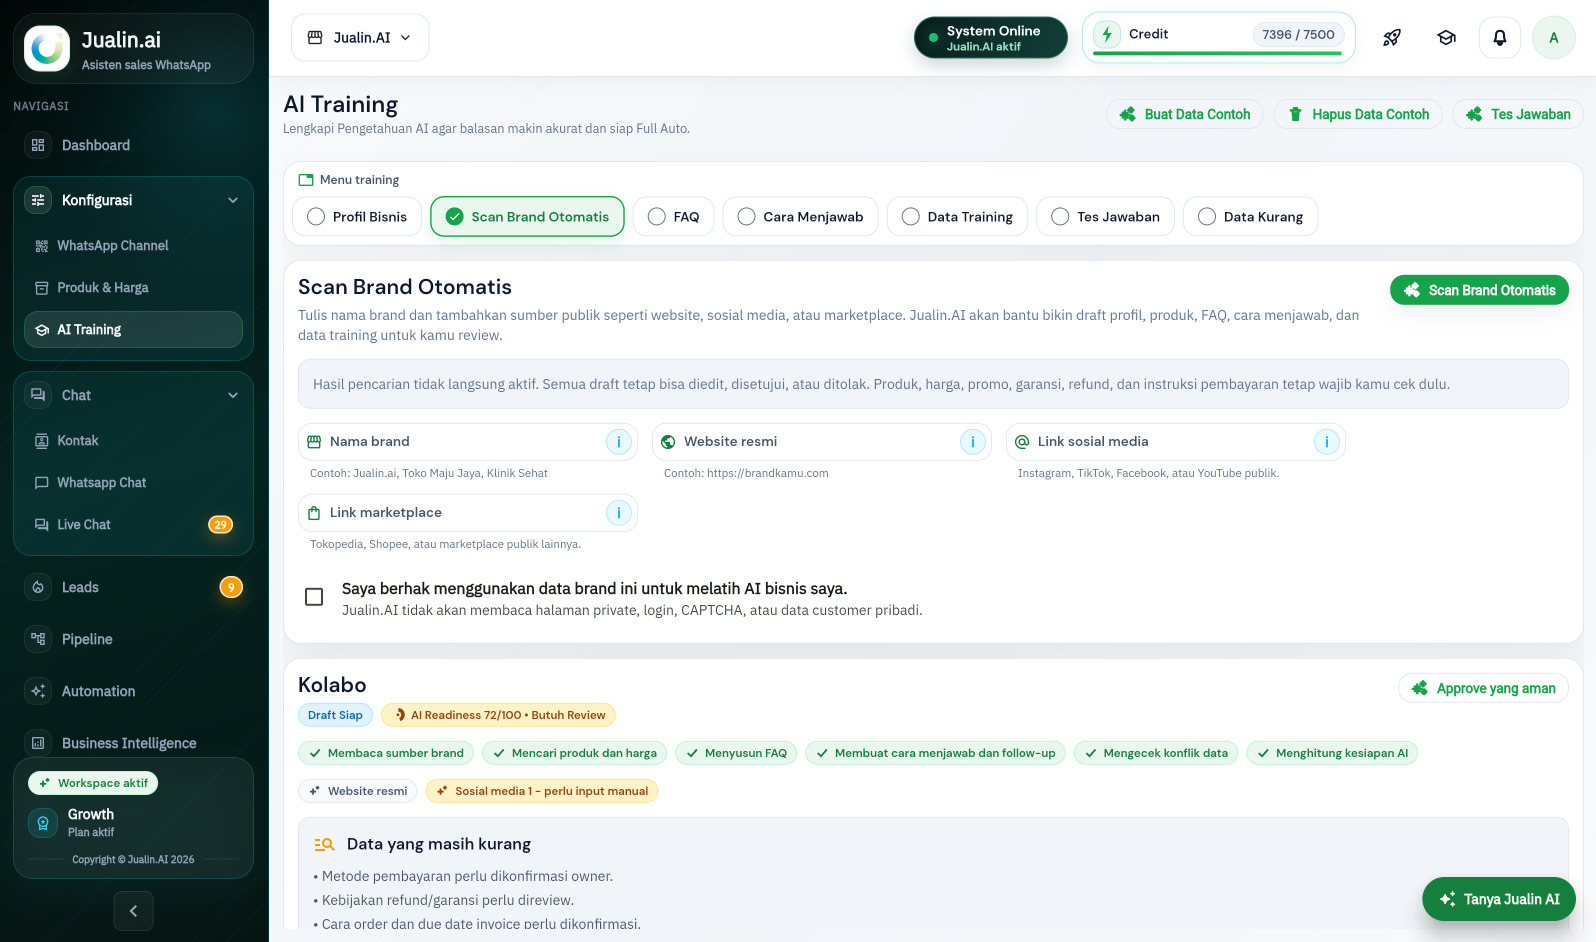Click the Data yang masih kurang search icon
The width and height of the screenshot is (1596, 942).
click(324, 844)
